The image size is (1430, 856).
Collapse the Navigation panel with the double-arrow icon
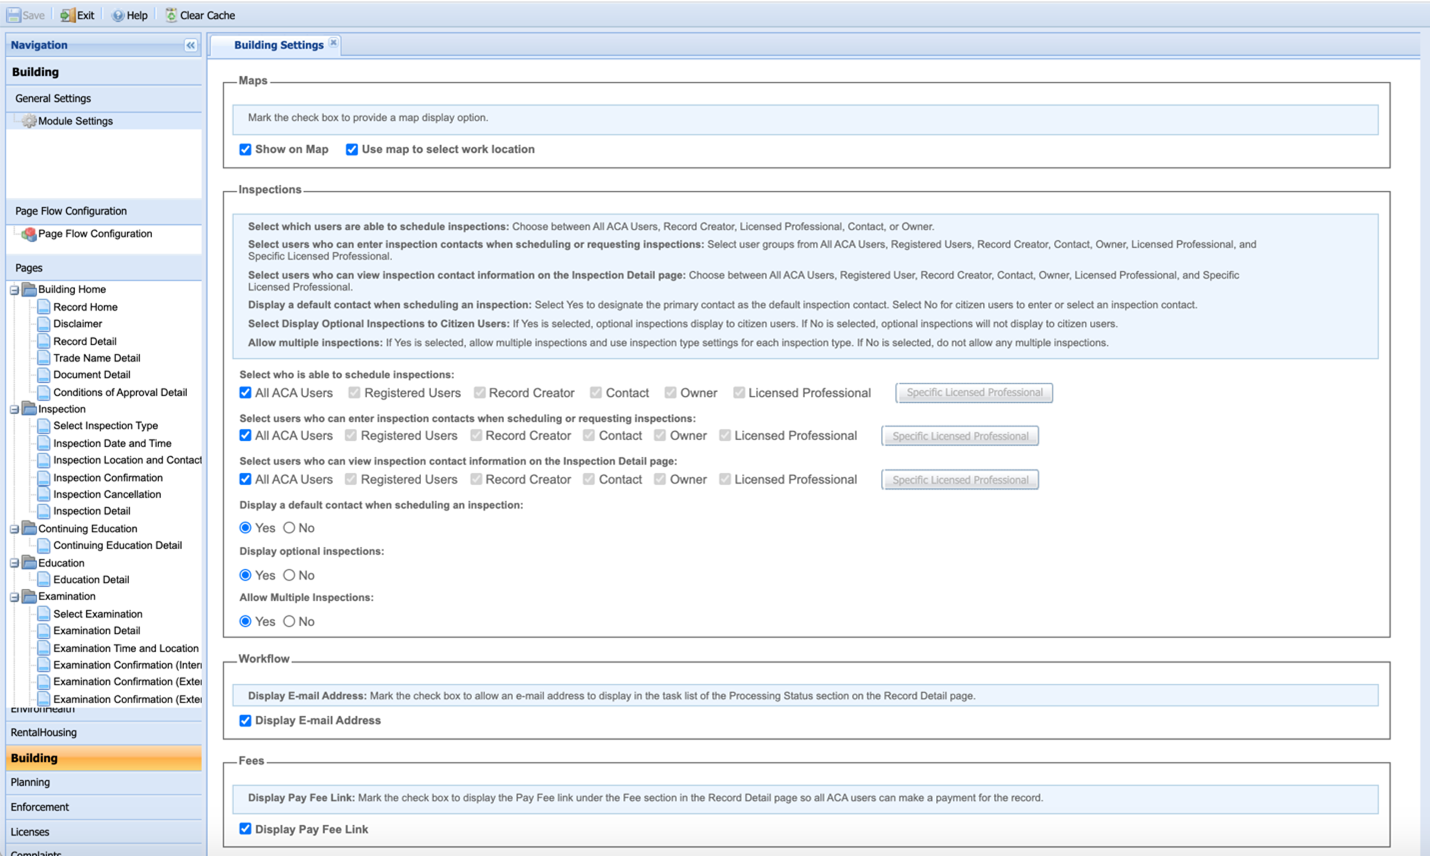coord(190,45)
